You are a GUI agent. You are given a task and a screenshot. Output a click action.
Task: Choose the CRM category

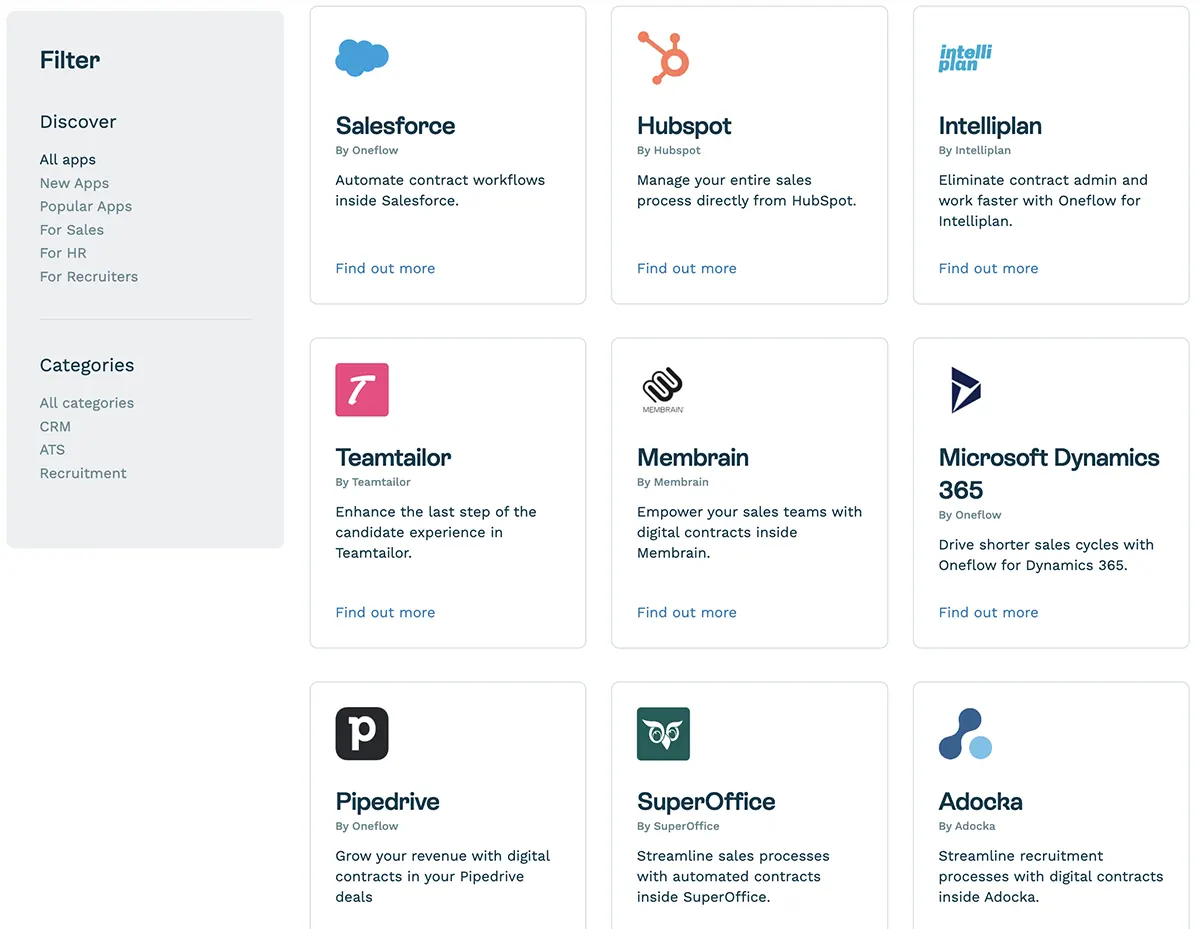click(x=55, y=426)
